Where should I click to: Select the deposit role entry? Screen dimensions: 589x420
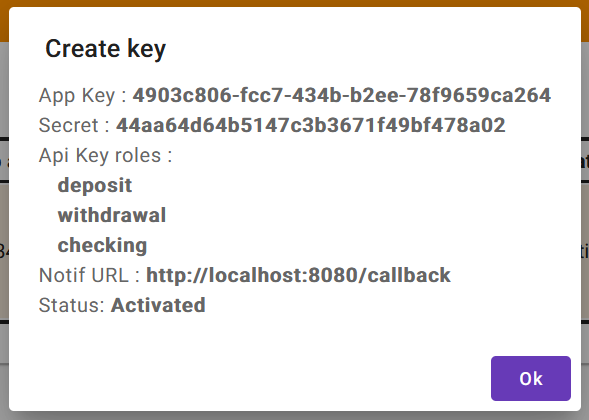click(x=95, y=185)
